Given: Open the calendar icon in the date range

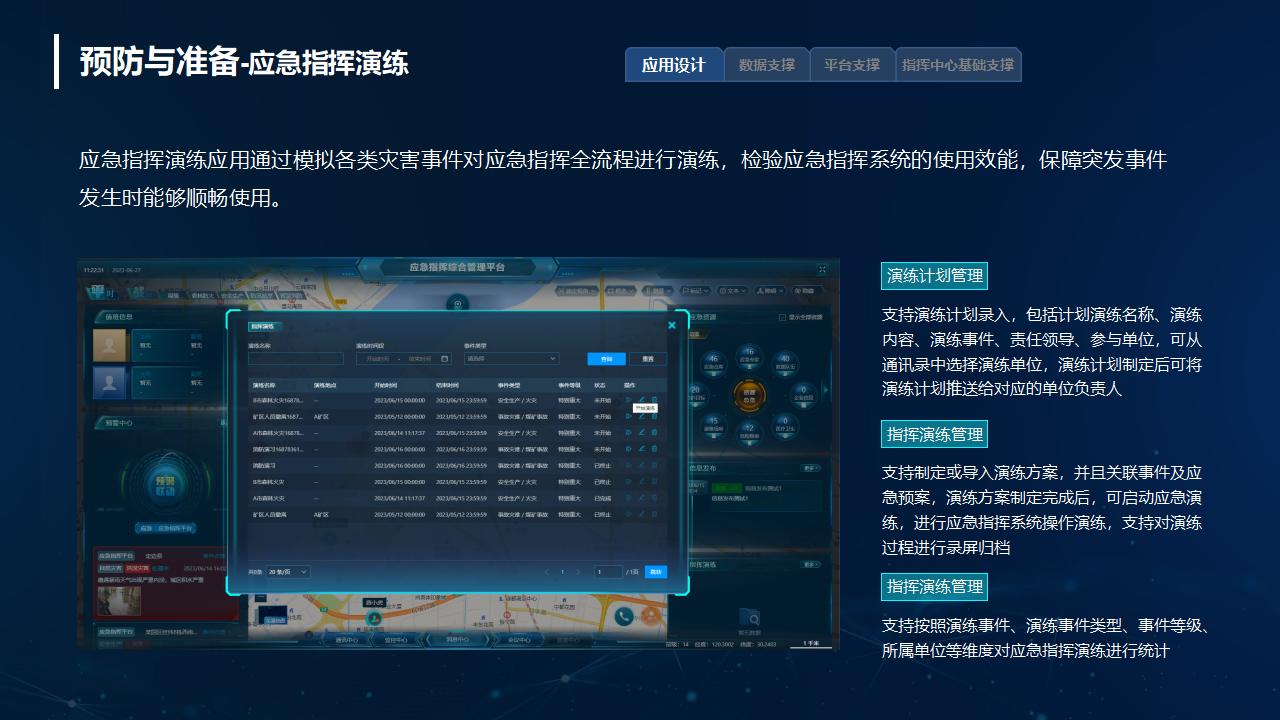Looking at the screenshot, I should click(x=446, y=358).
